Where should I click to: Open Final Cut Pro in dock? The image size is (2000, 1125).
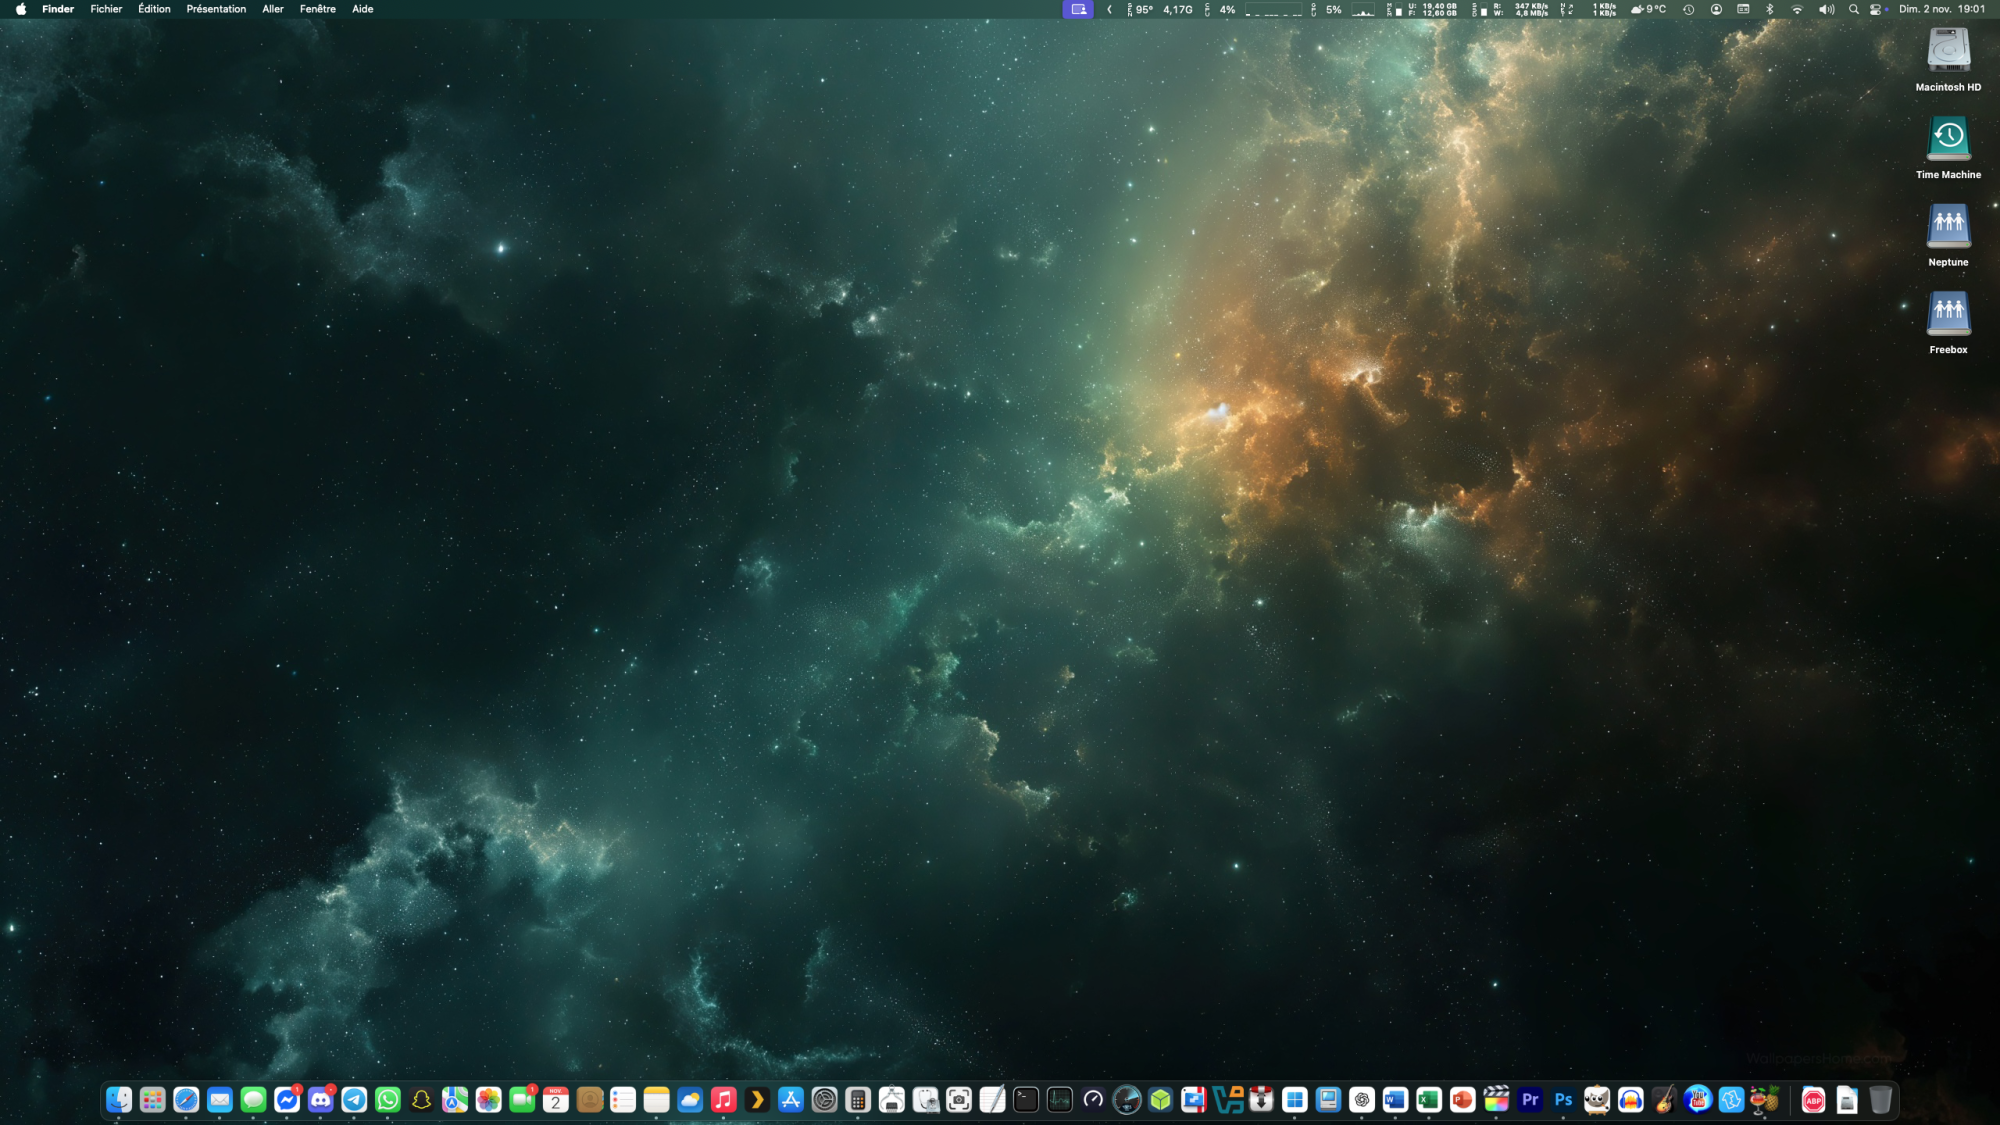pyautogui.click(x=1496, y=1100)
